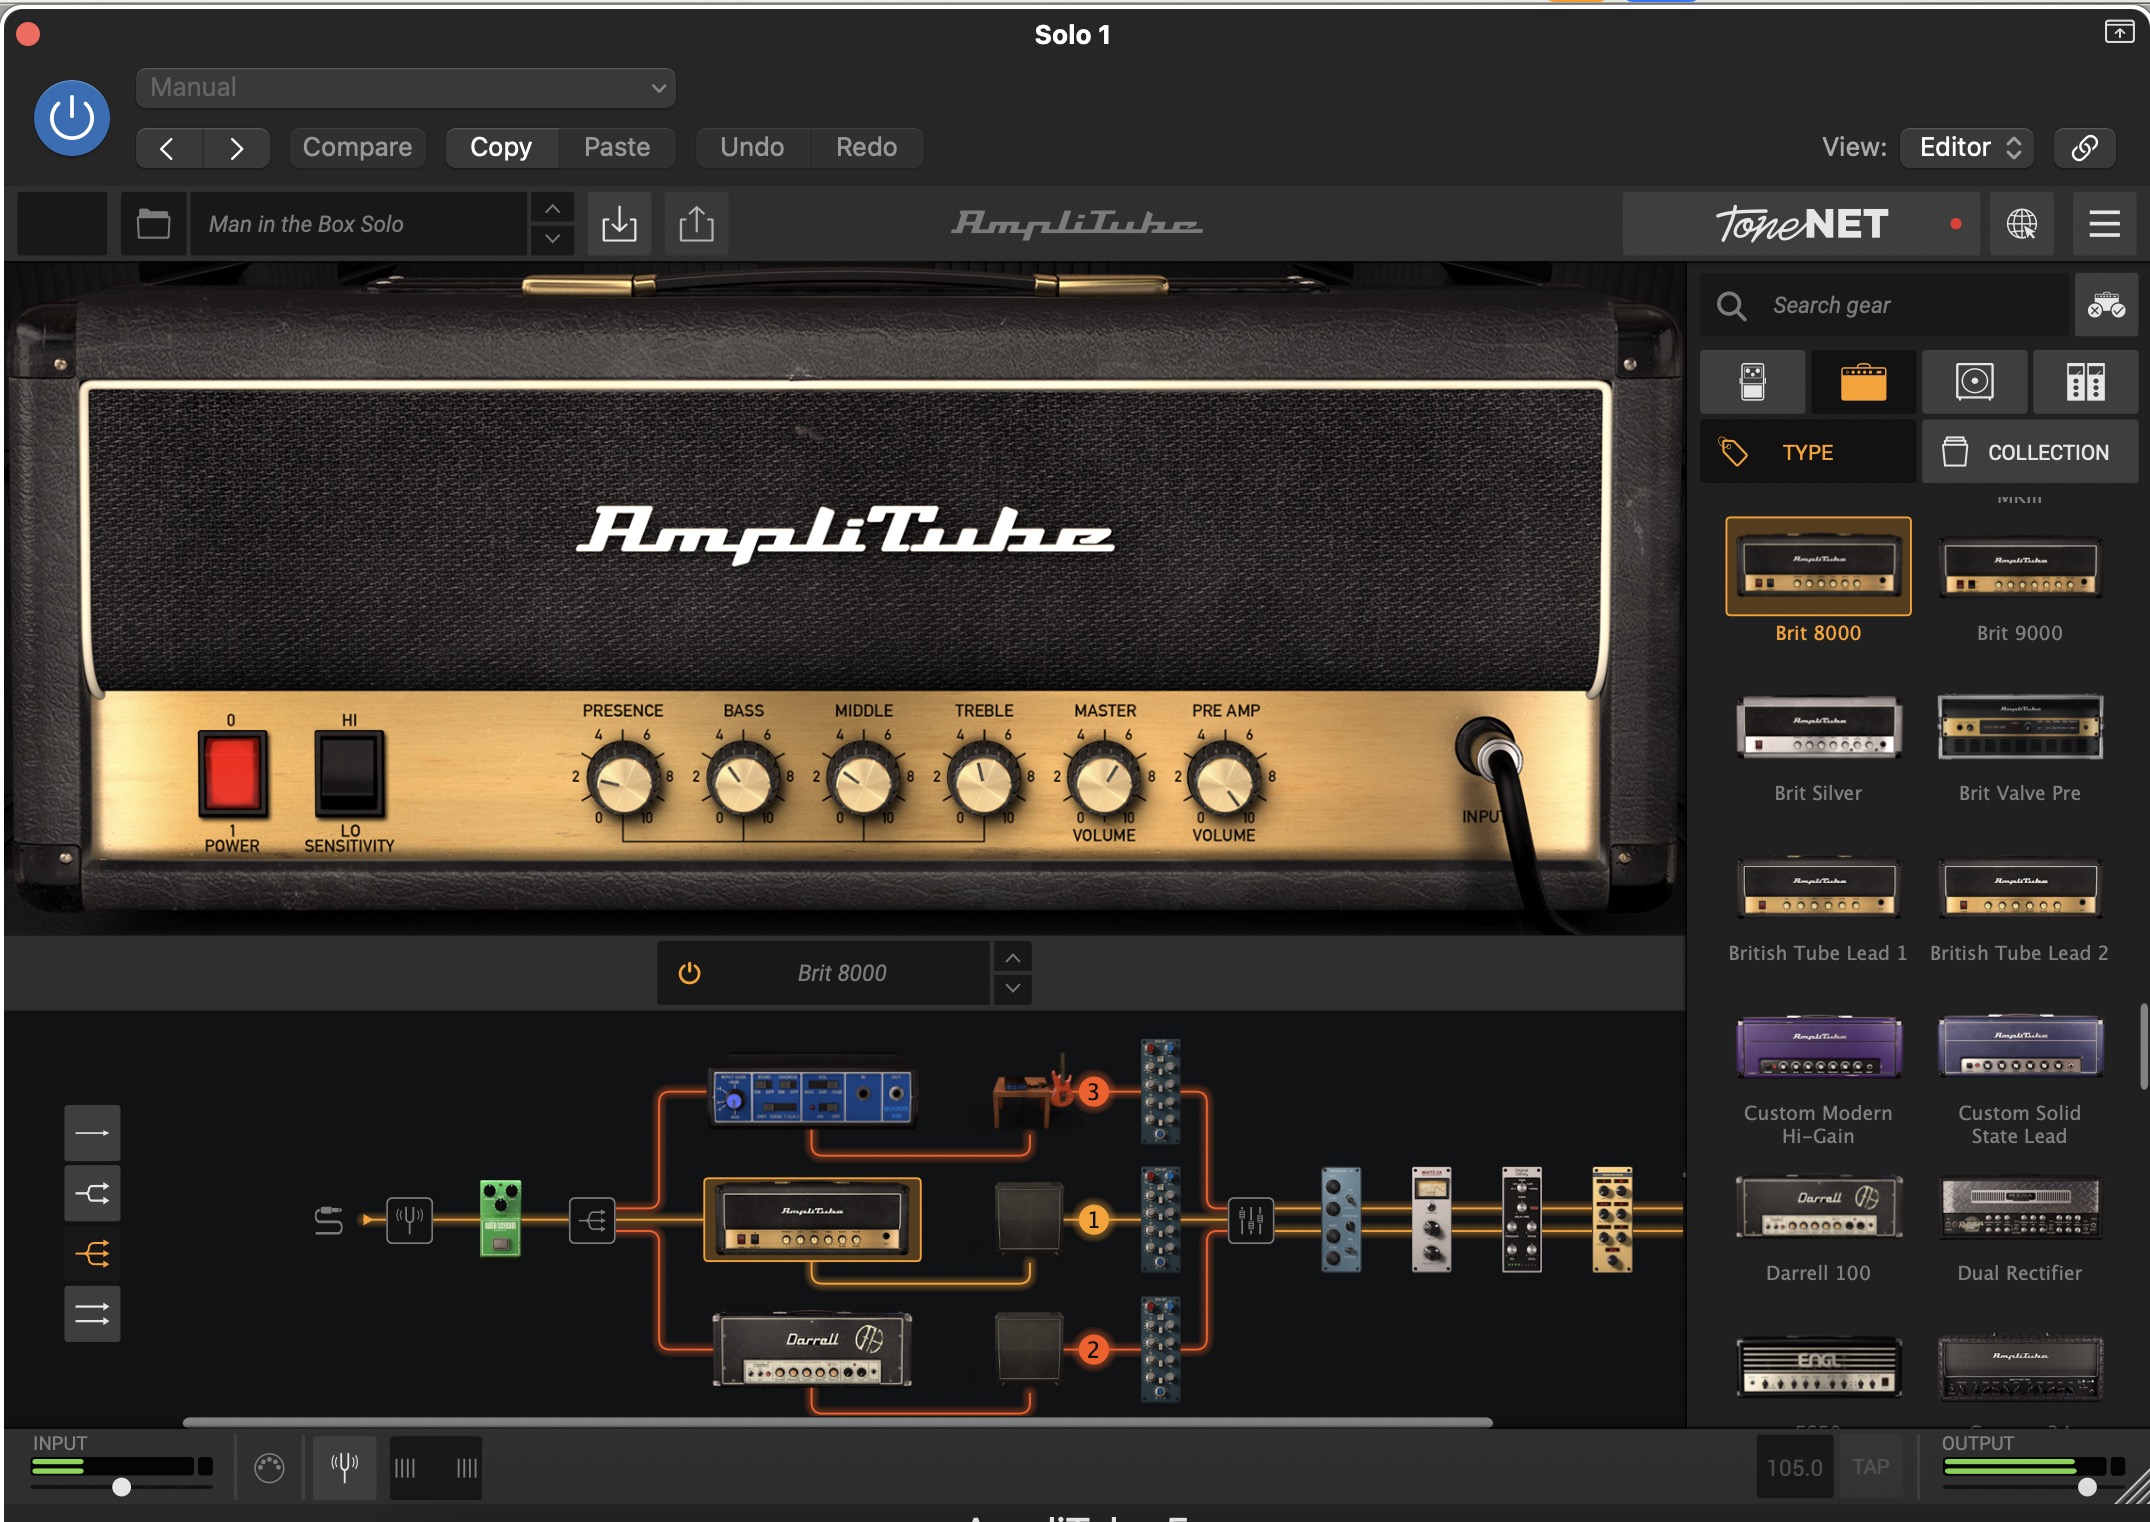Step to previous preset with up arrow
Viewport: 2150px width, 1522px height.
click(x=552, y=208)
